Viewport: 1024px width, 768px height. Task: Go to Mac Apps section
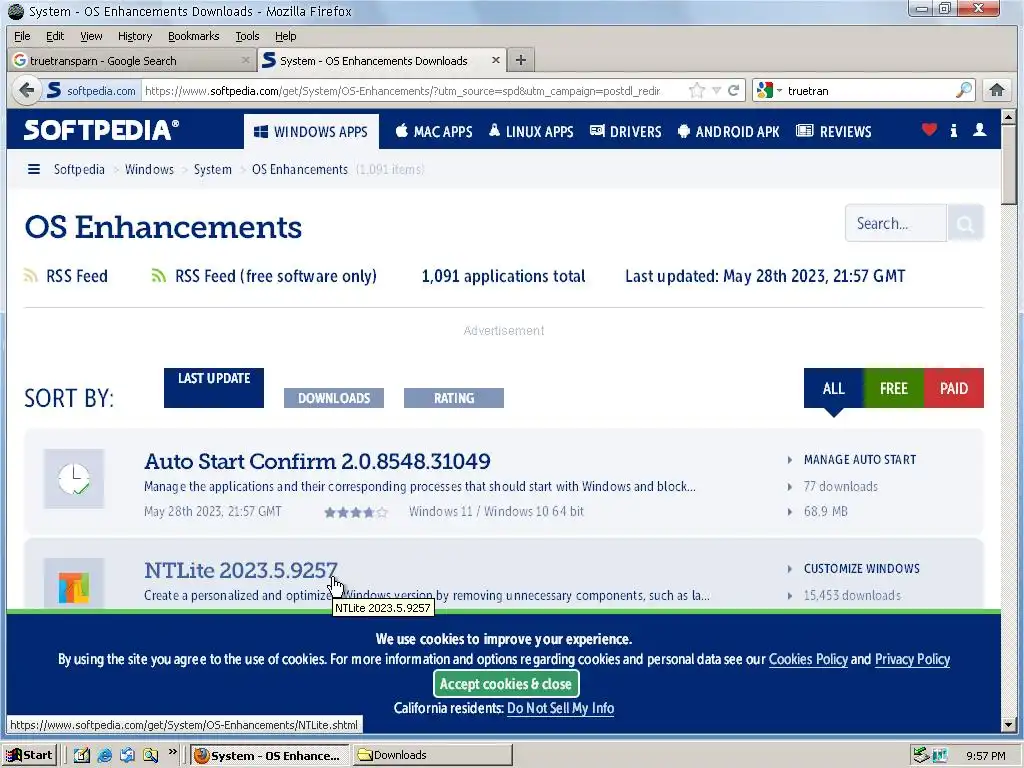(x=434, y=132)
